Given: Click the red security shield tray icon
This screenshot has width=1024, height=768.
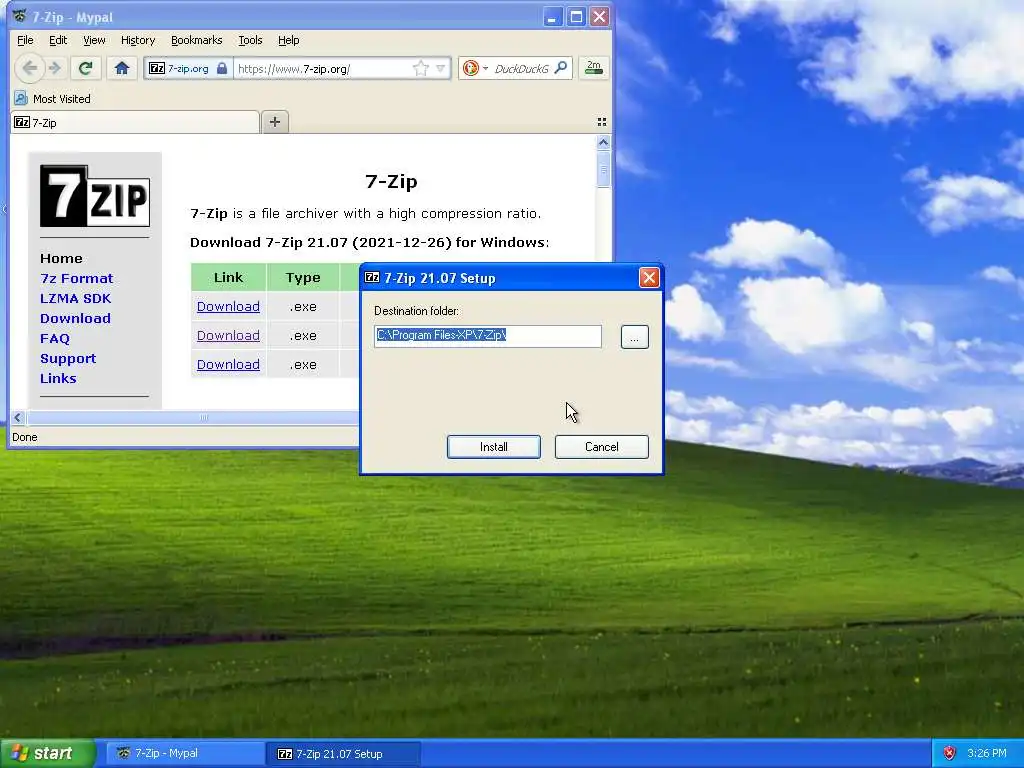Looking at the screenshot, I should click(950, 753).
